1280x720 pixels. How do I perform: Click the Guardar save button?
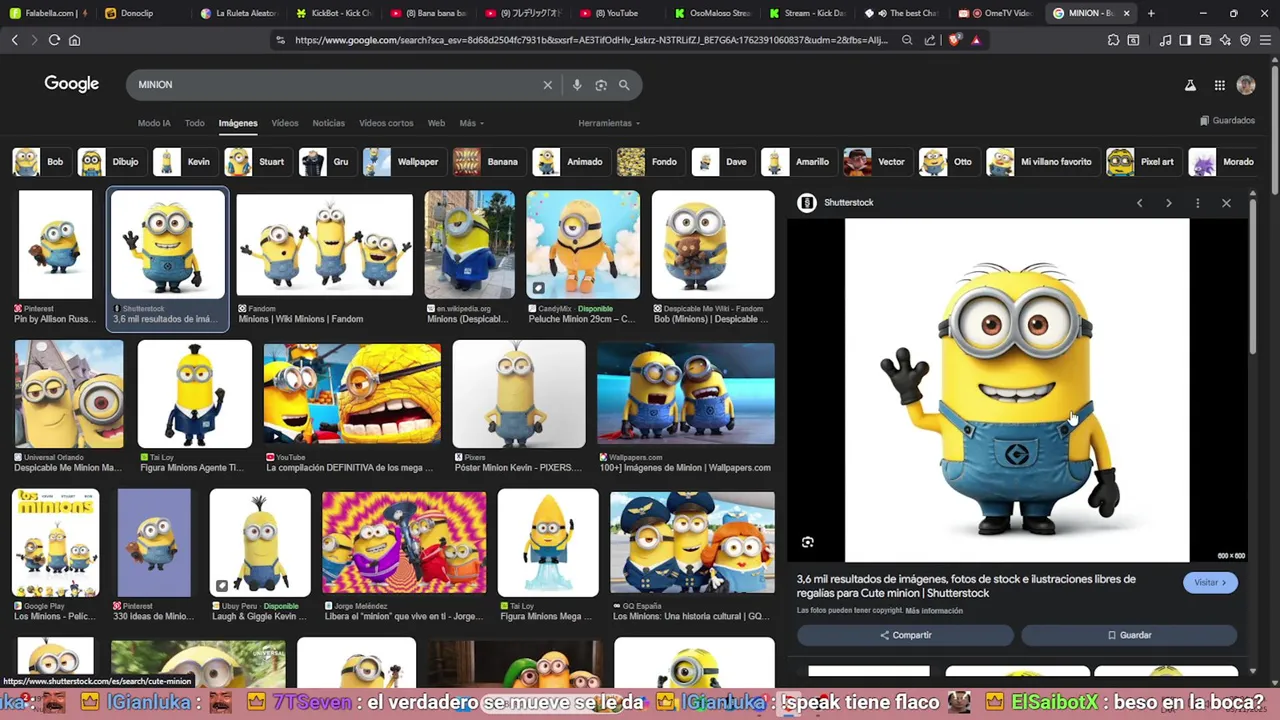(1129, 635)
